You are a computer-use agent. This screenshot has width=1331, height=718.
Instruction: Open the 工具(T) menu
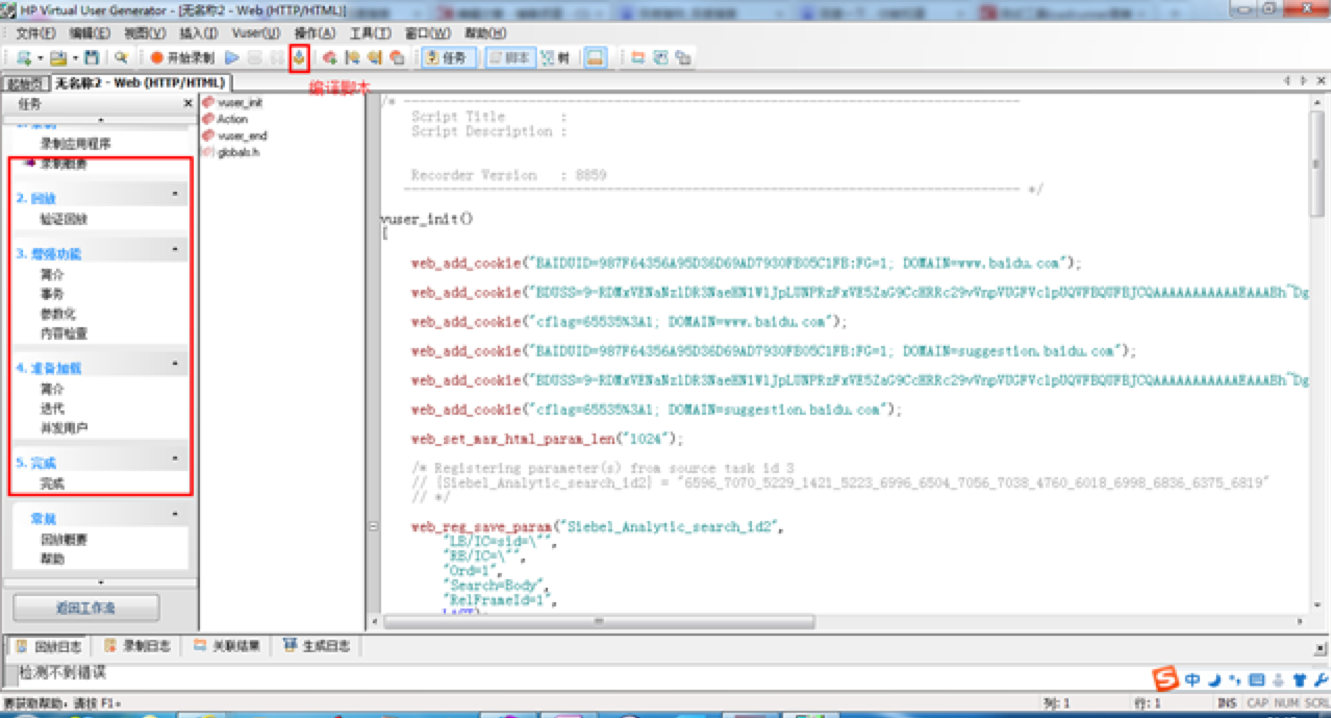(370, 33)
